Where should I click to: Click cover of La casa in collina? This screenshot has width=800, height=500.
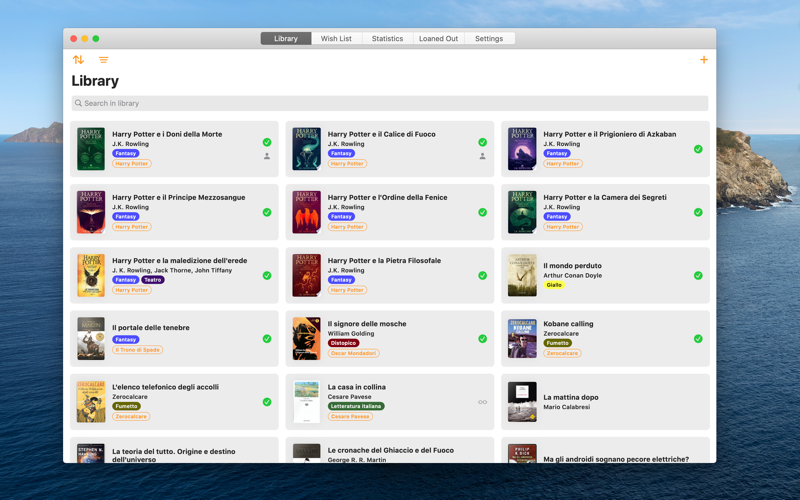coord(307,402)
